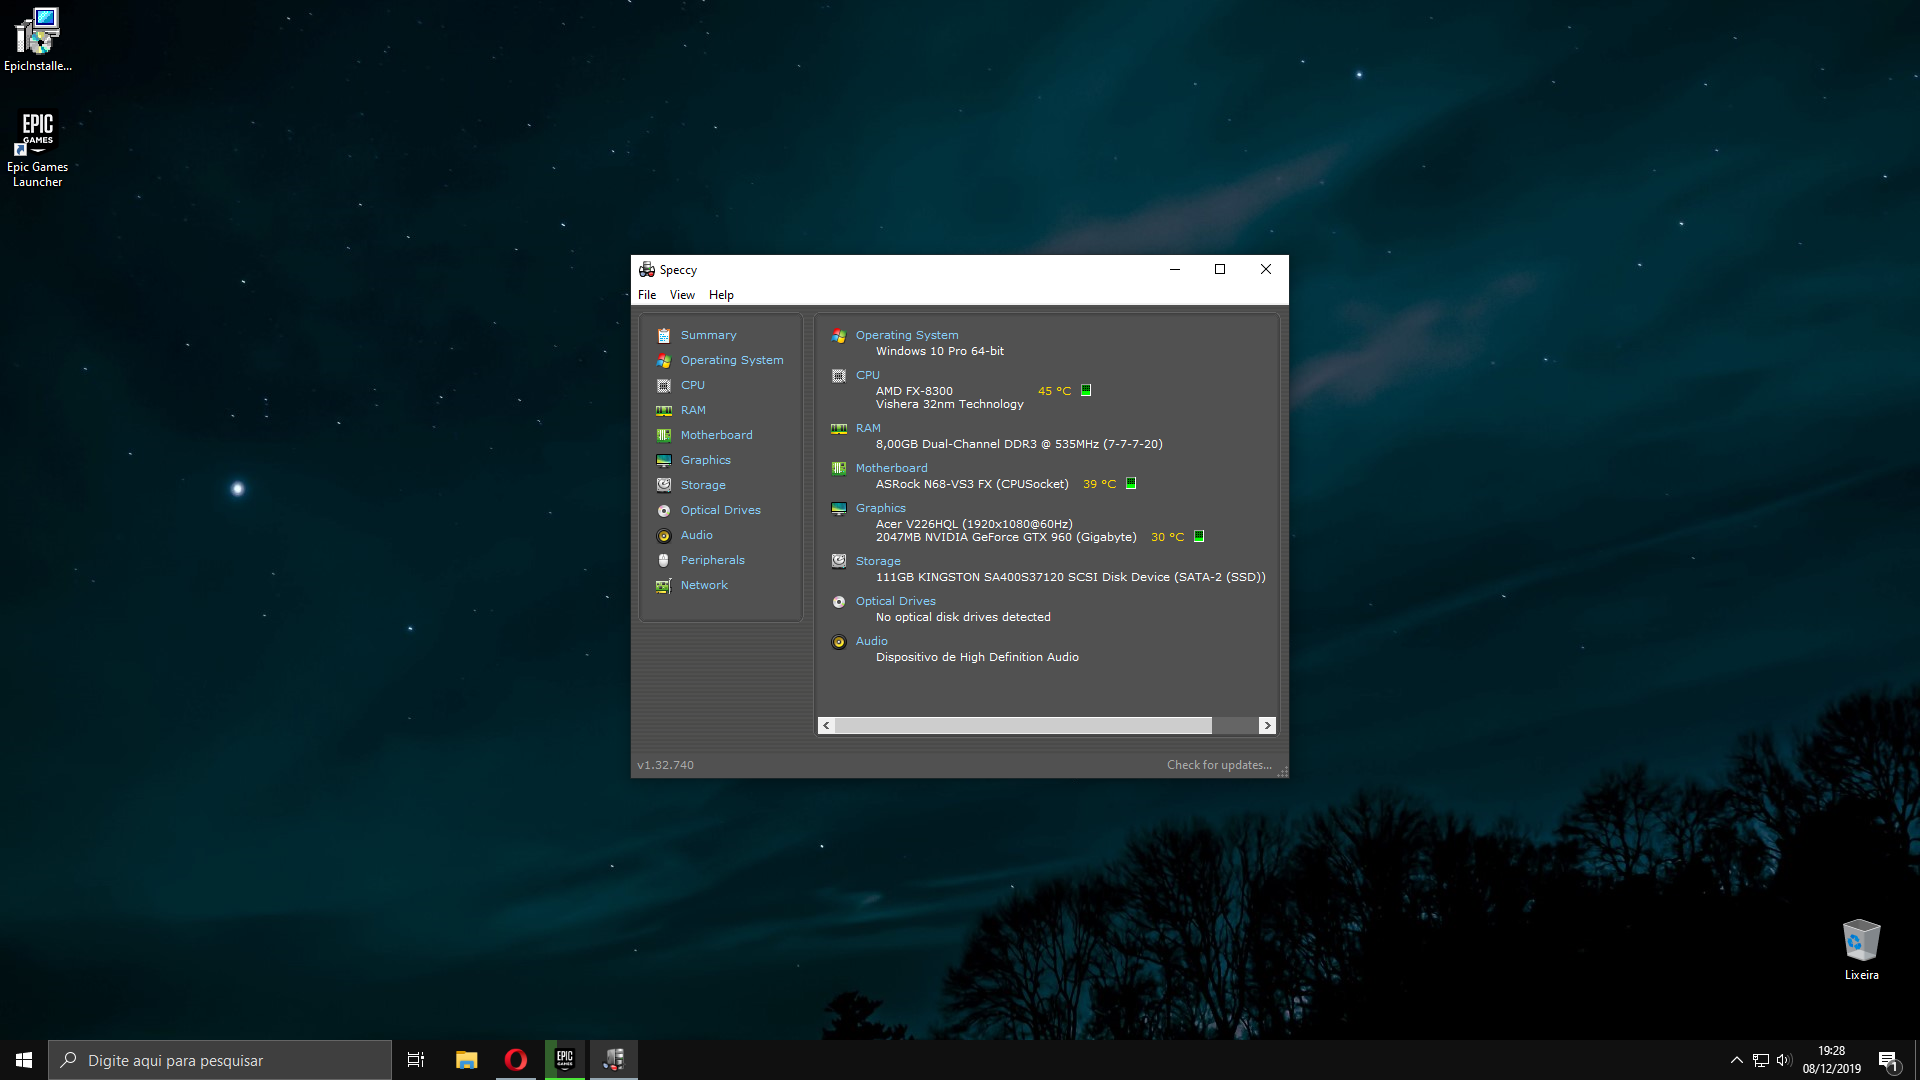Open the Audio heading link in summary
This screenshot has width=1920, height=1080.
coord(871,642)
